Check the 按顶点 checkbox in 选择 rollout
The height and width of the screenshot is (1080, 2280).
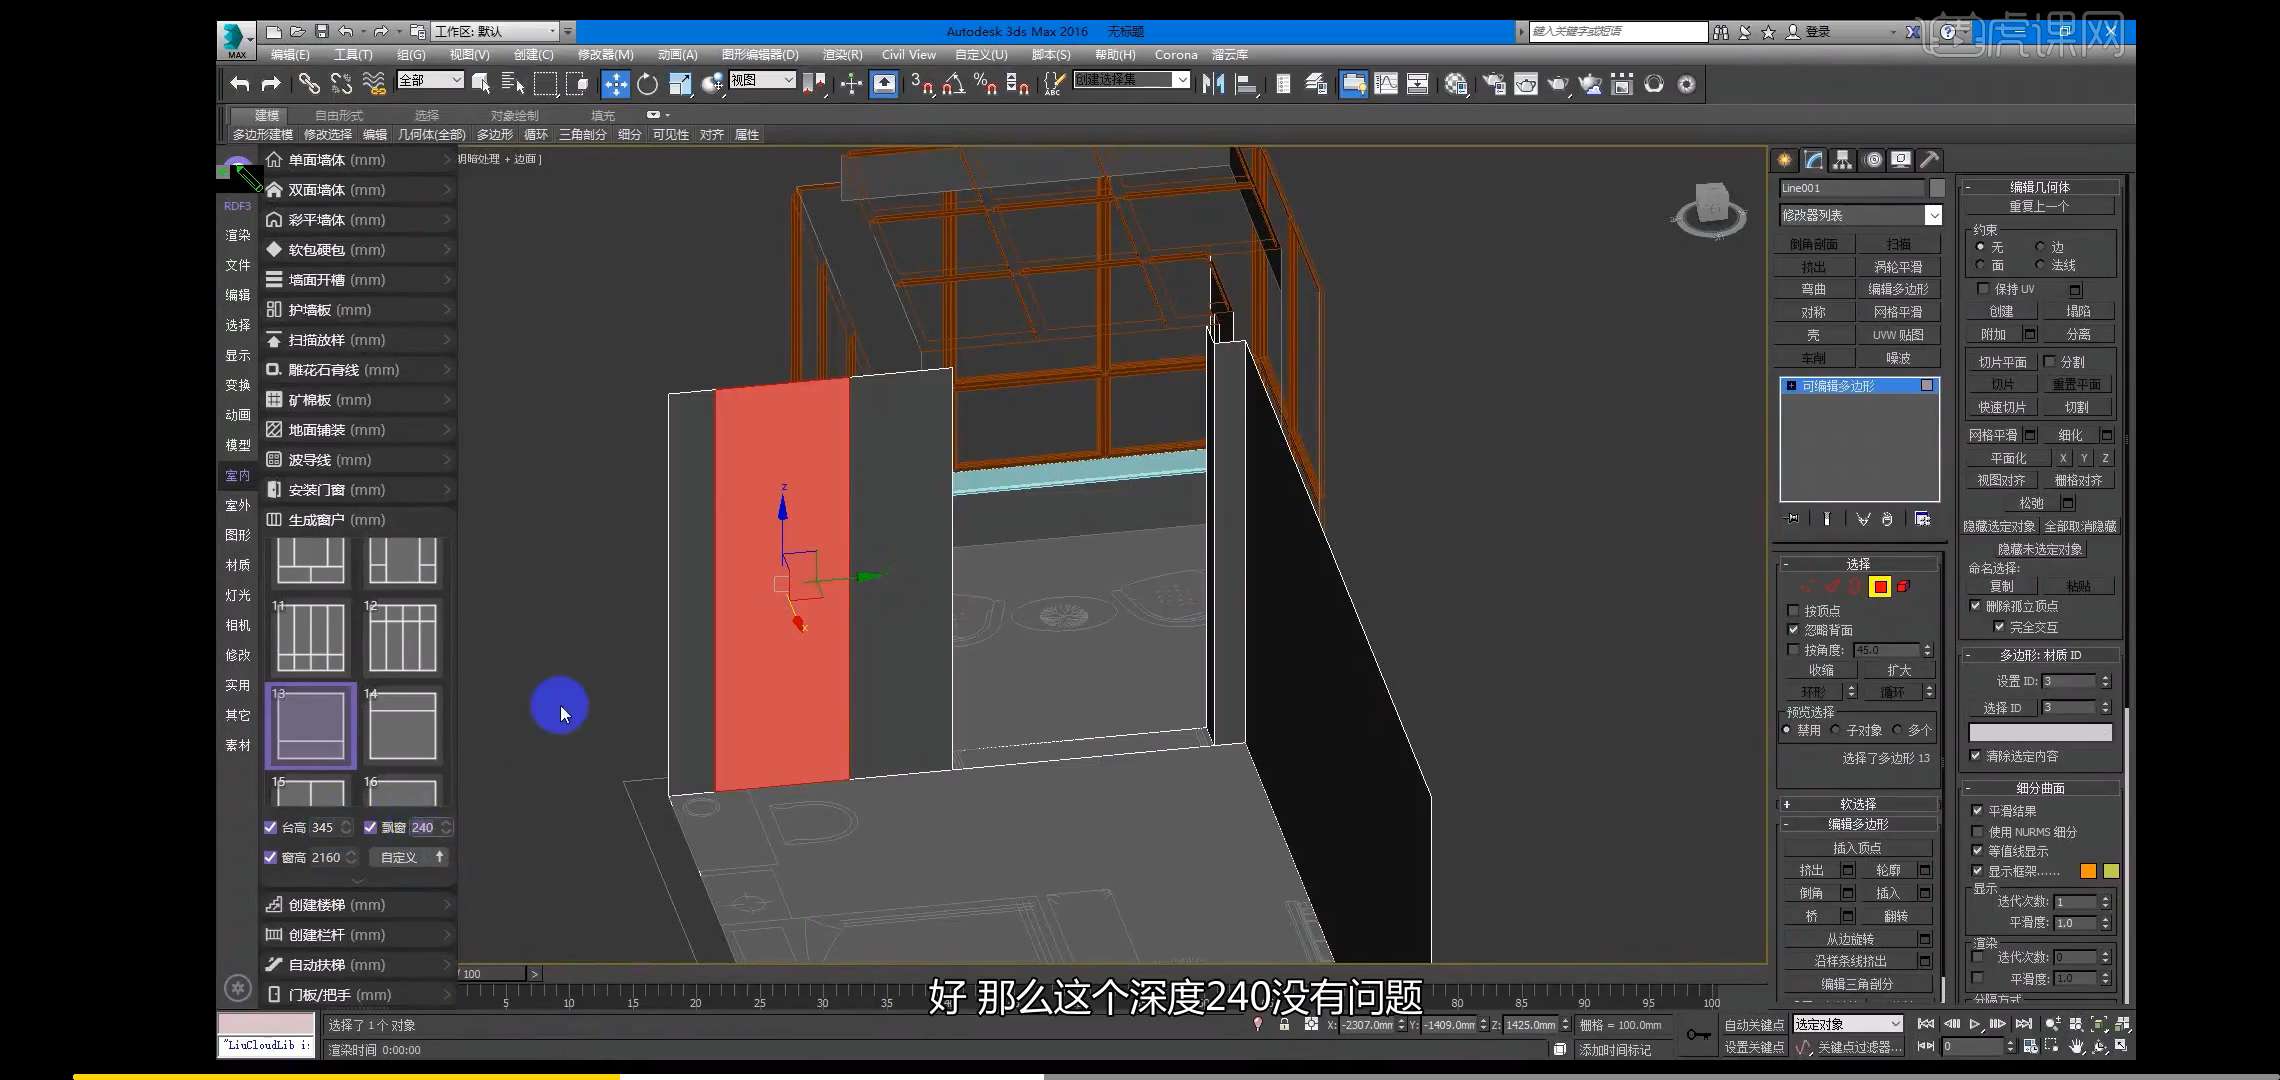[x=1794, y=610]
